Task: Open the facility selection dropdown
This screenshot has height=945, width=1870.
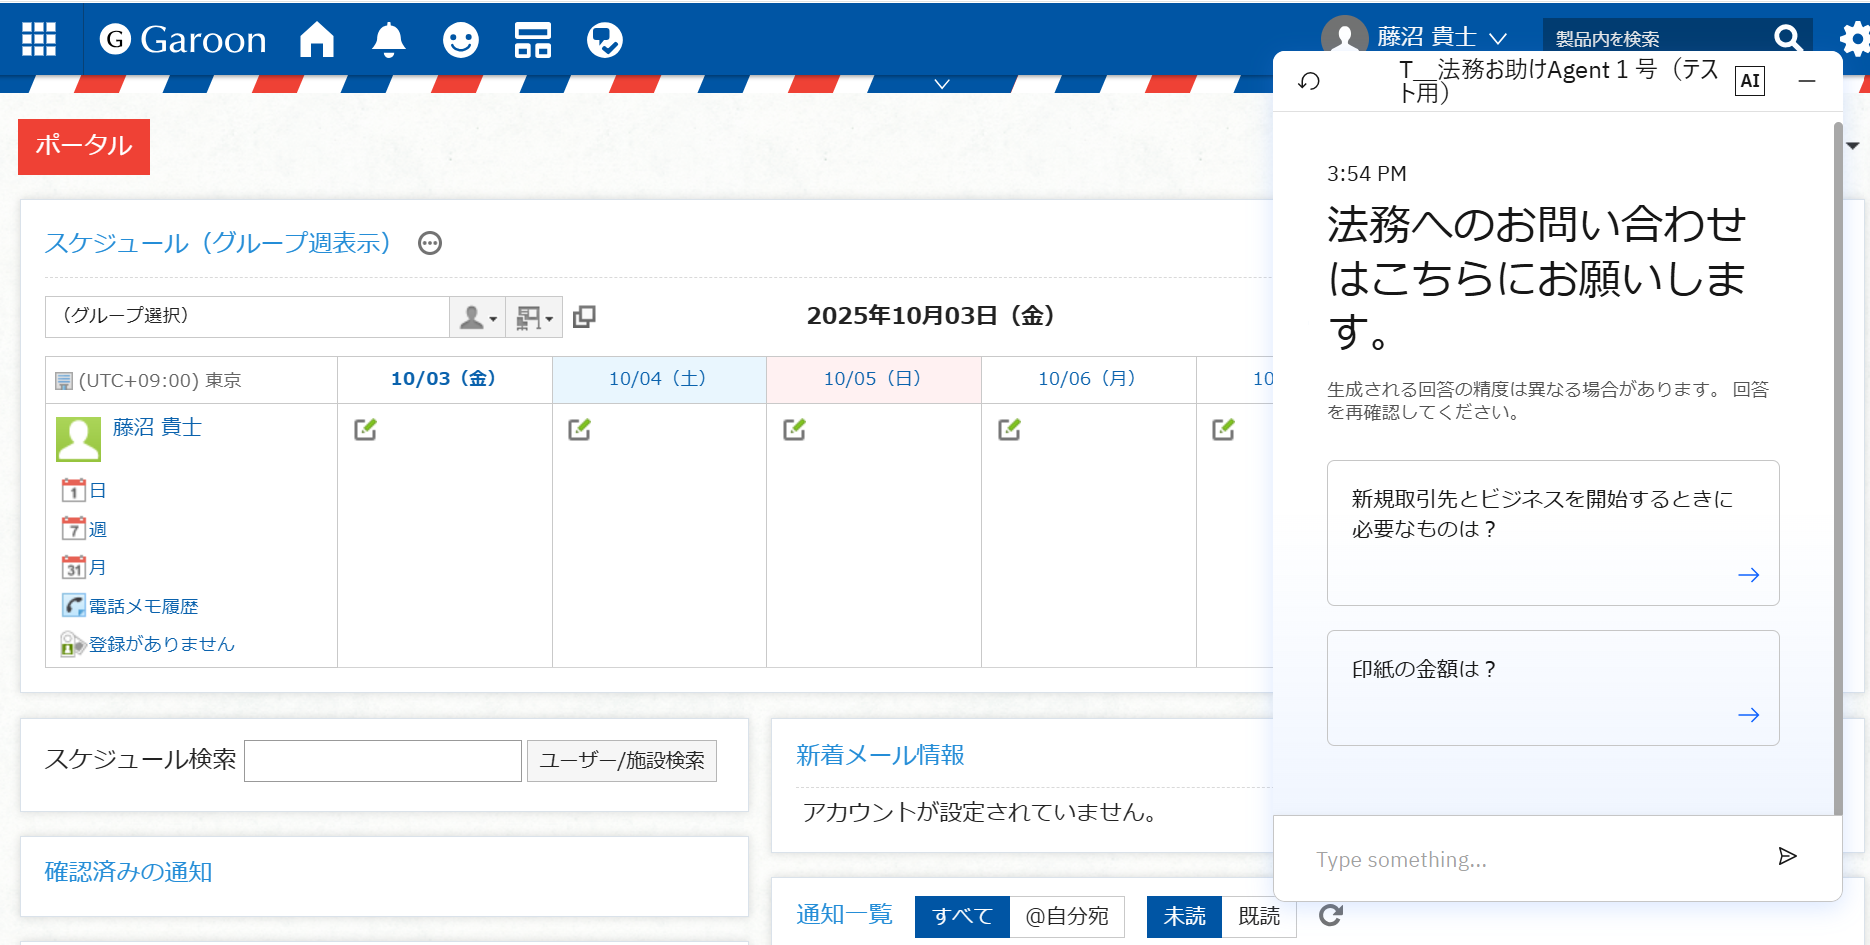Action: [534, 317]
